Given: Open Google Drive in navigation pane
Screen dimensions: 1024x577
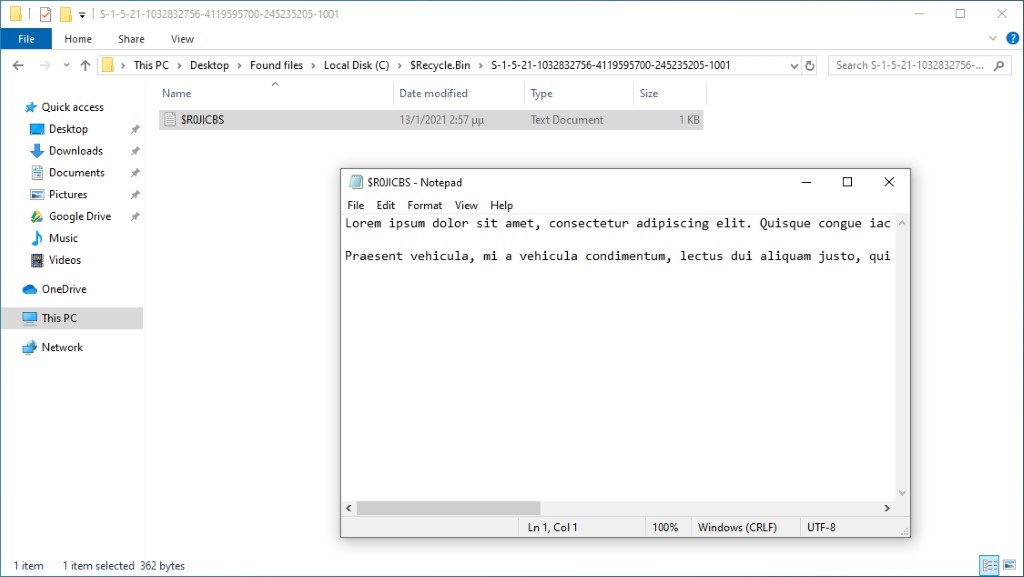Looking at the screenshot, I should pyautogui.click(x=80, y=216).
